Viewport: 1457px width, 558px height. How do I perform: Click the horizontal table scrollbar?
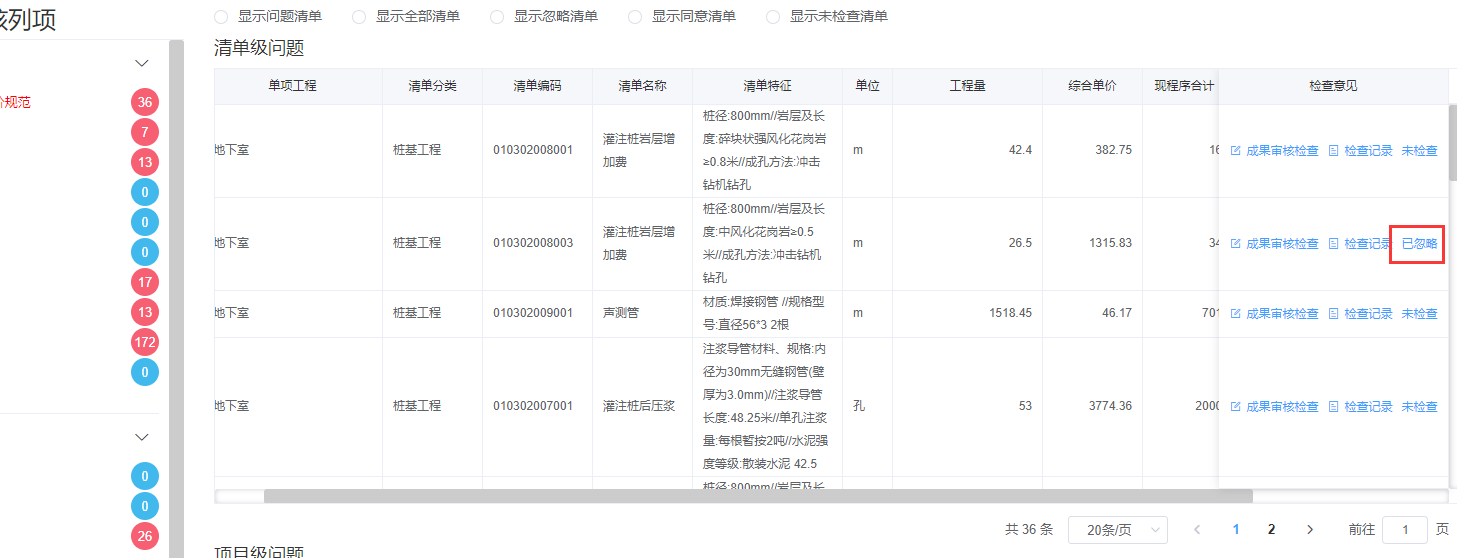point(758,496)
